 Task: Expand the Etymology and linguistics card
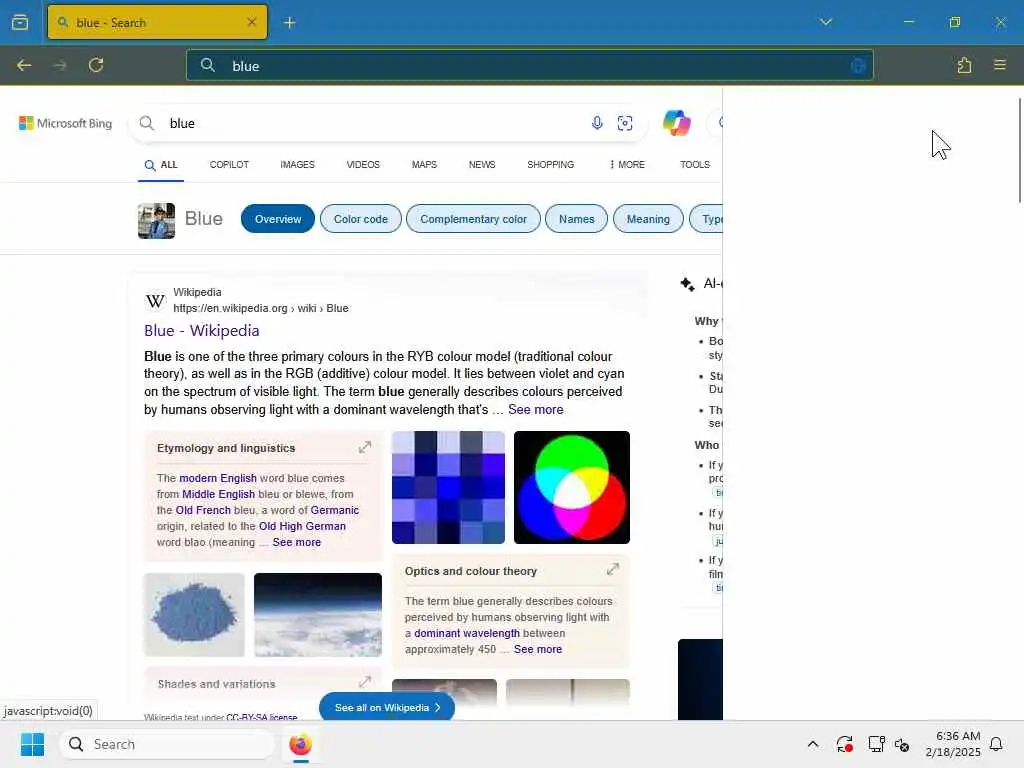click(x=365, y=447)
